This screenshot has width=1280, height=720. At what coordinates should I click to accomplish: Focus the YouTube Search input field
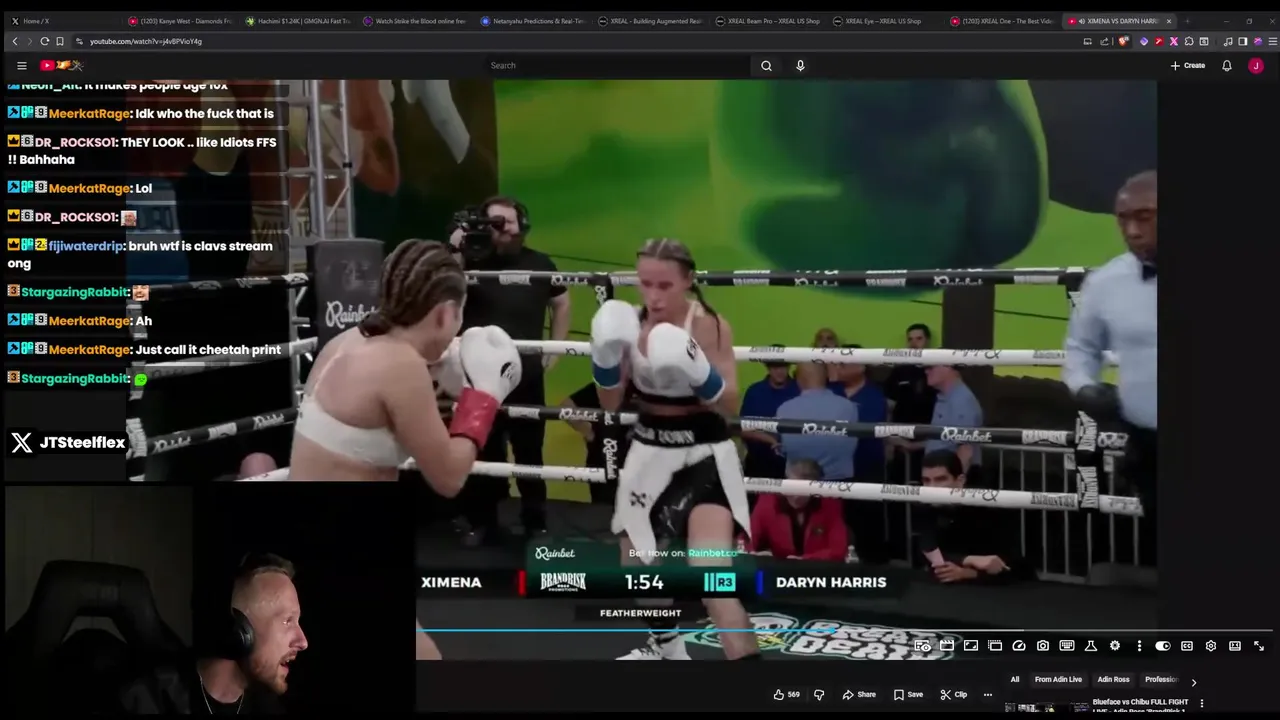[x=617, y=65]
